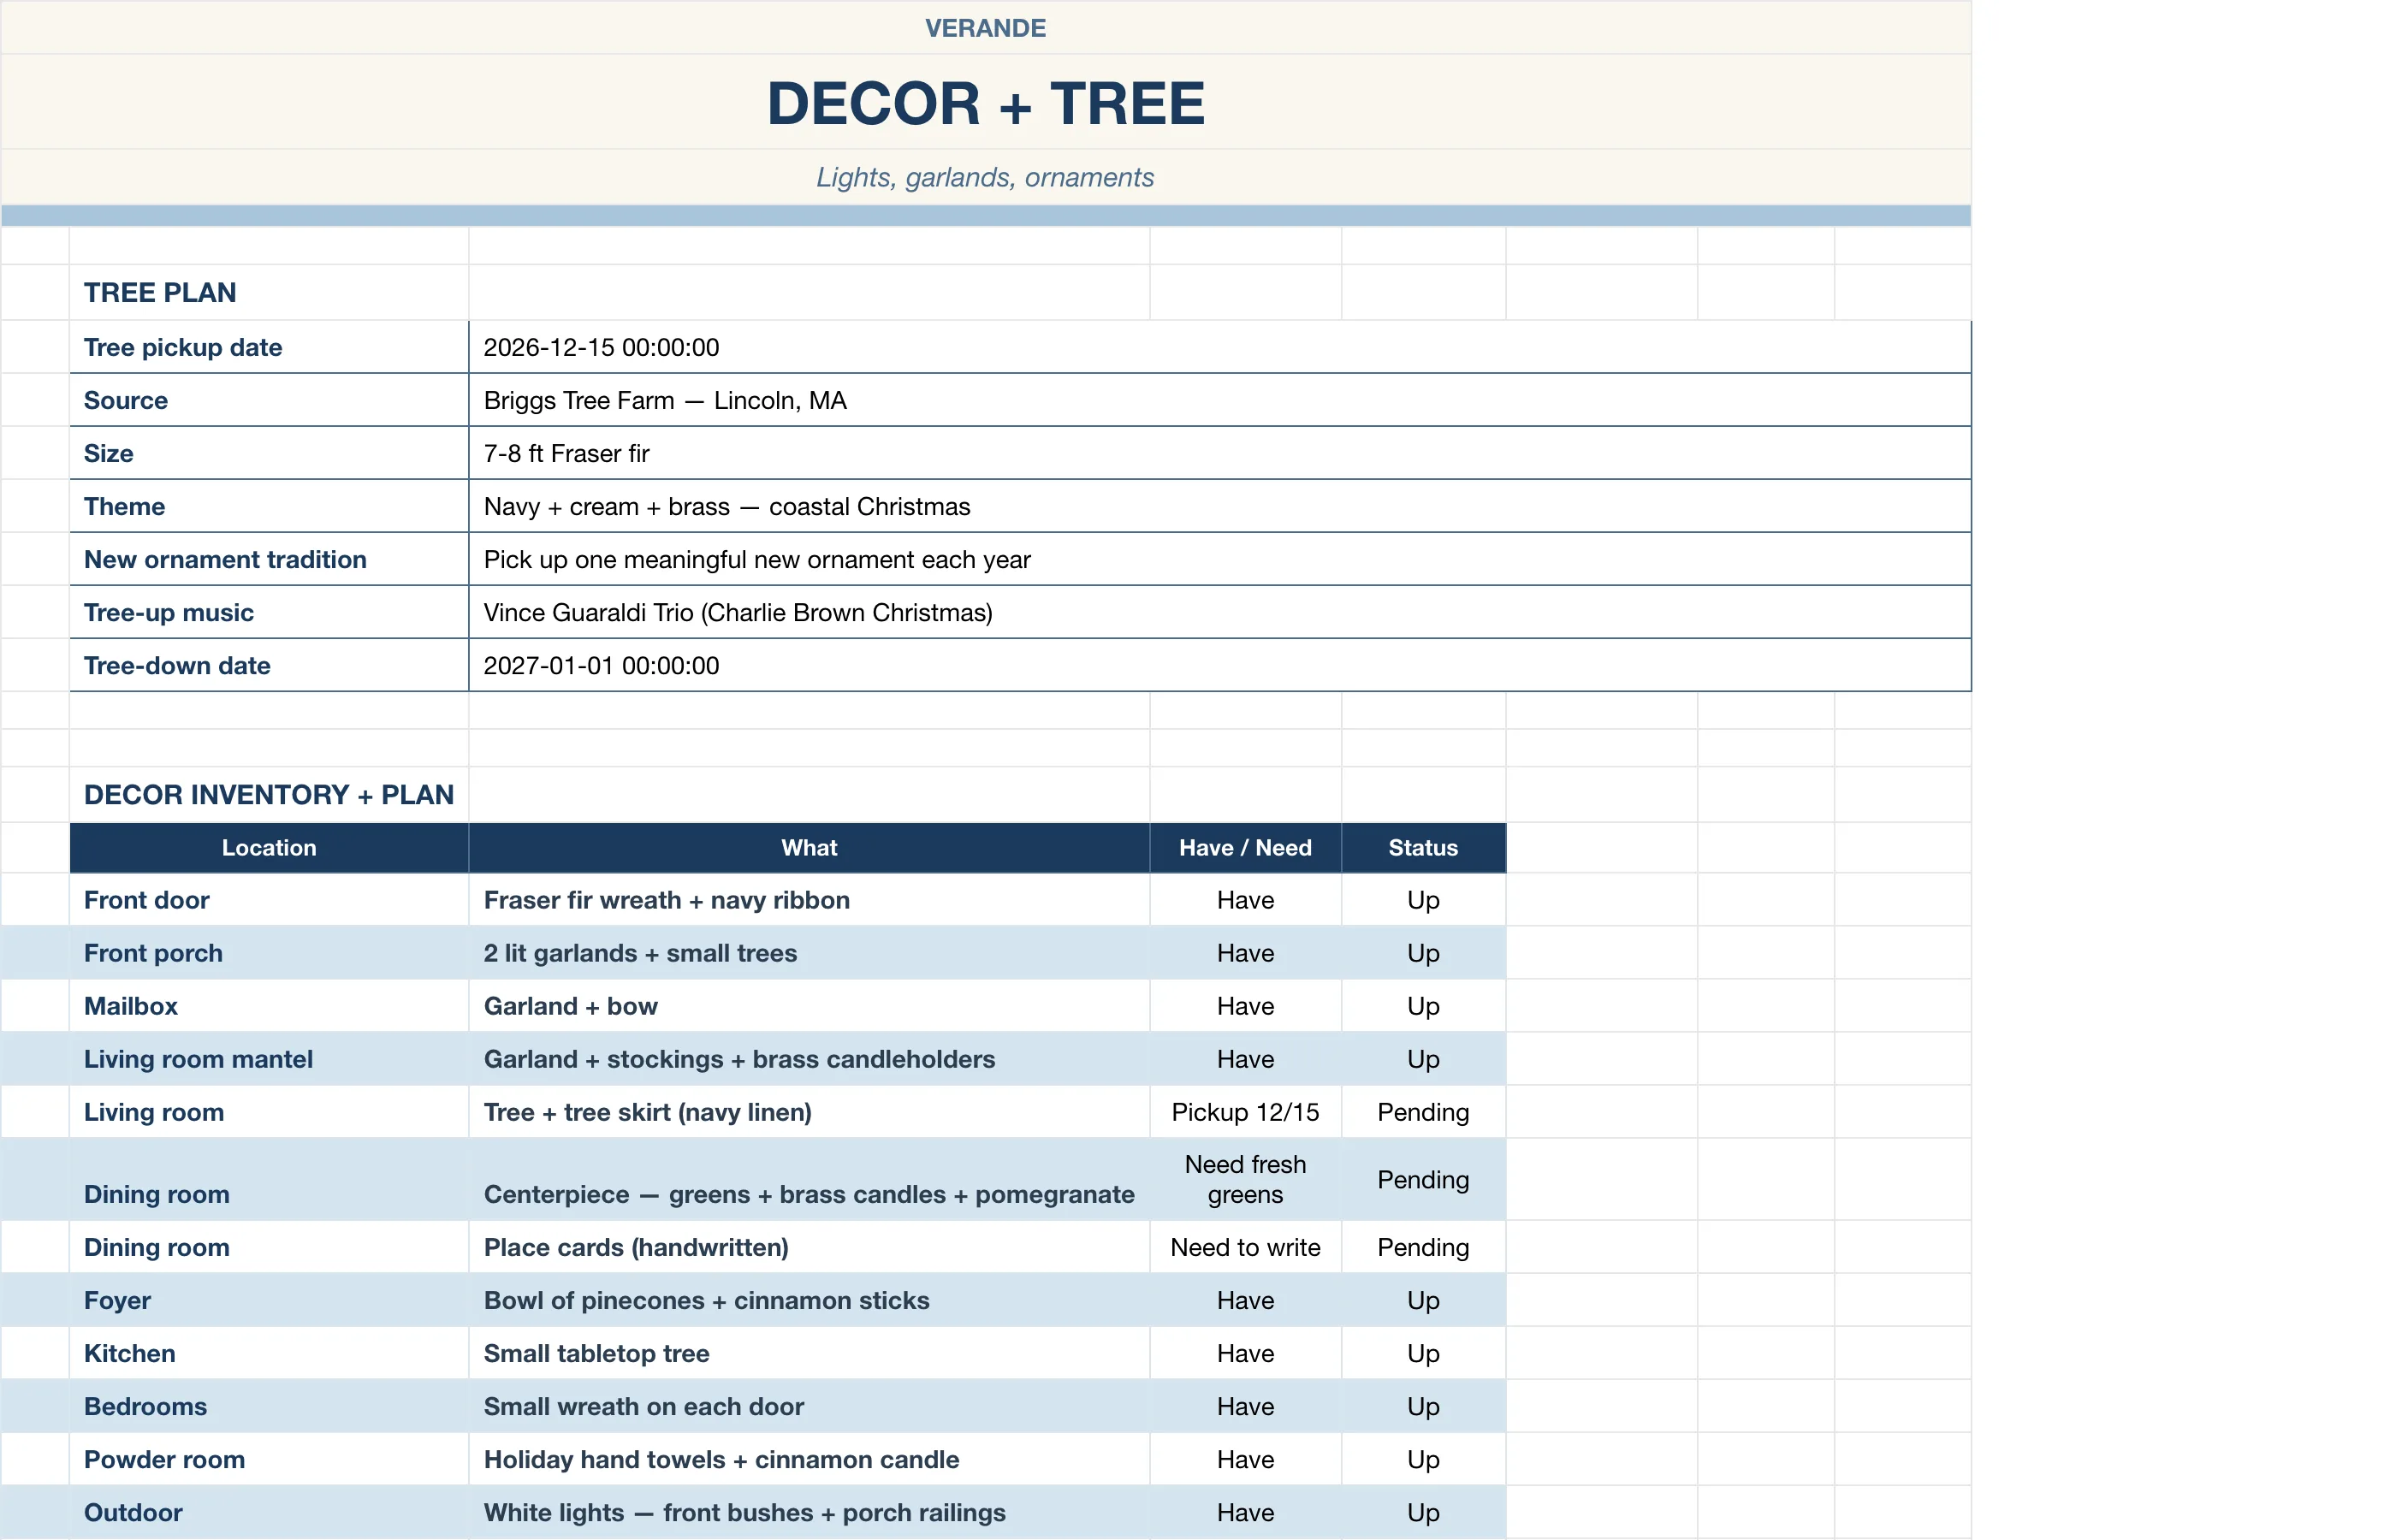
Task: Click Pending status in the tree skirt row
Action: point(1423,1112)
